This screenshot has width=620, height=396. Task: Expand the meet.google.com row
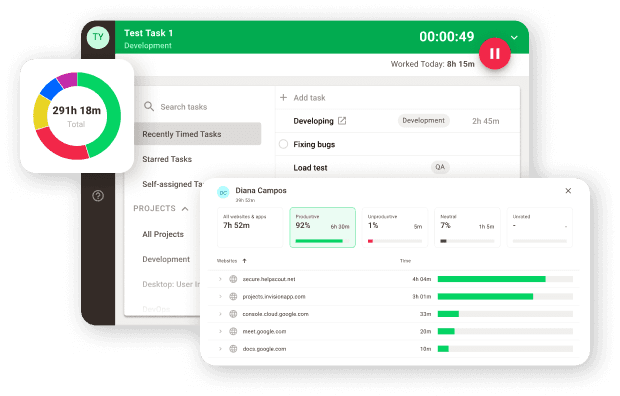point(220,331)
